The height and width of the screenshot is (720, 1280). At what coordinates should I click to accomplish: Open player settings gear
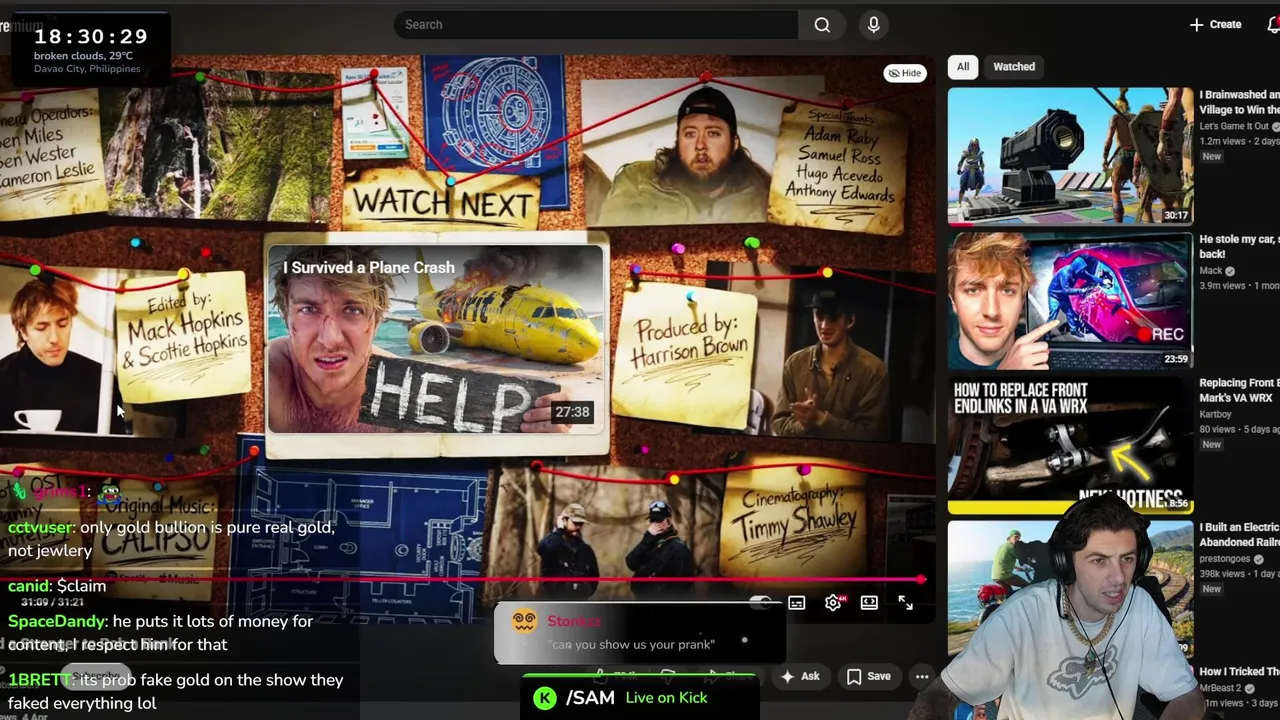pos(833,603)
